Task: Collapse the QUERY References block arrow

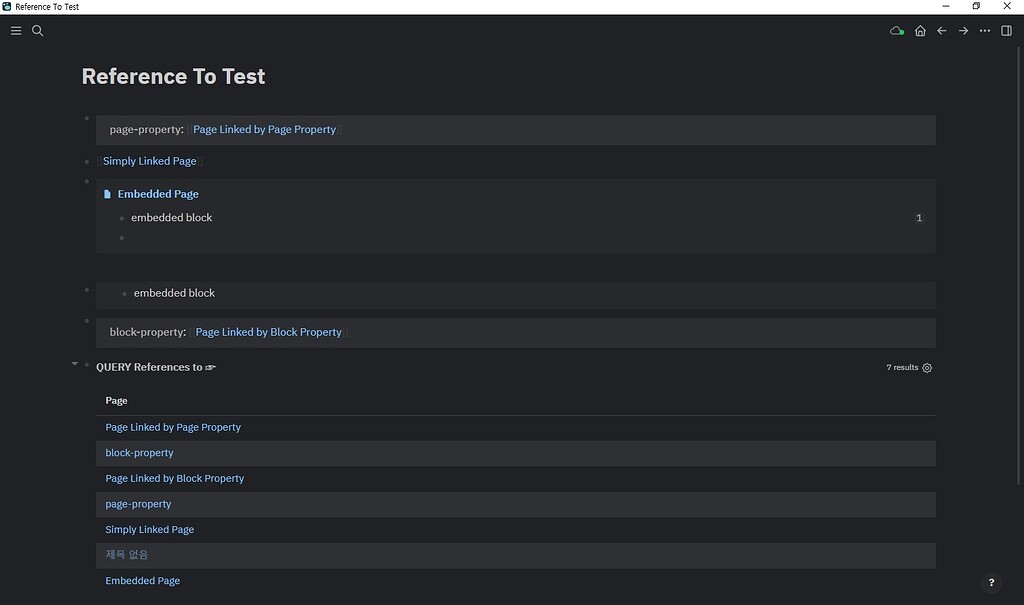Action: tap(74, 364)
